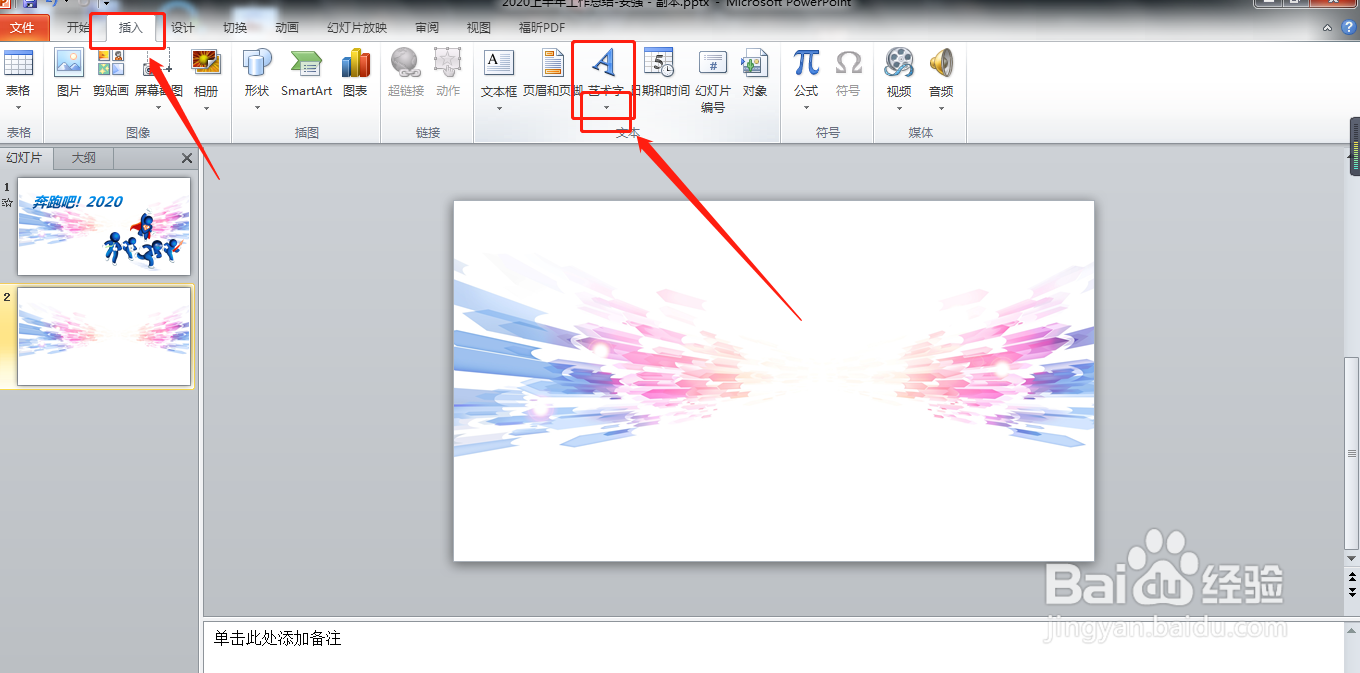Go to previous slide double-arrow button
Image resolution: width=1360 pixels, height=673 pixels.
point(1352,577)
